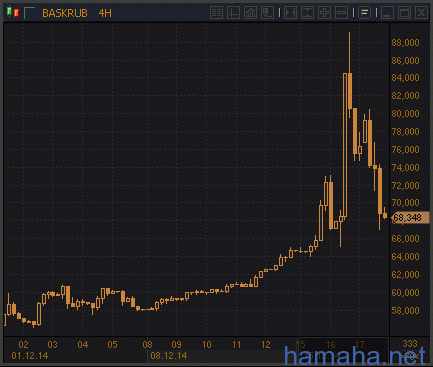Screen dimensions: 433x367
Task: Change the BASKRUB symbol name
Action: click(65, 13)
